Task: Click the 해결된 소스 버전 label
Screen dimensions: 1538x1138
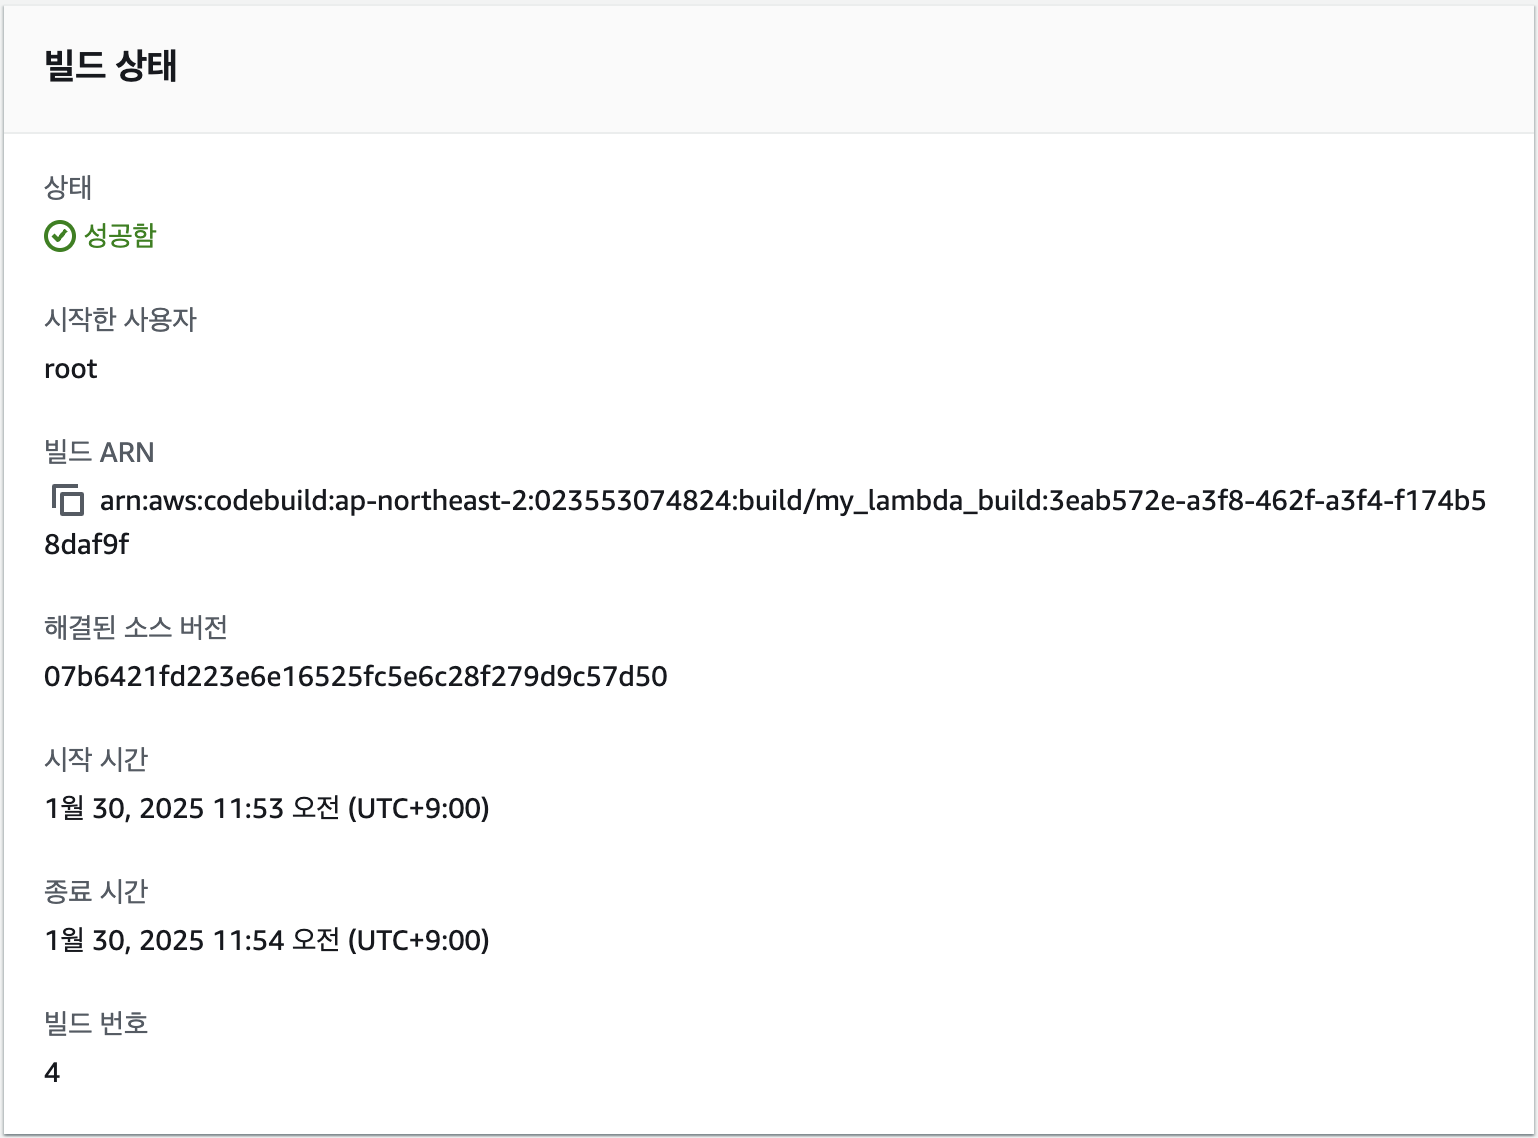Action: point(136,627)
